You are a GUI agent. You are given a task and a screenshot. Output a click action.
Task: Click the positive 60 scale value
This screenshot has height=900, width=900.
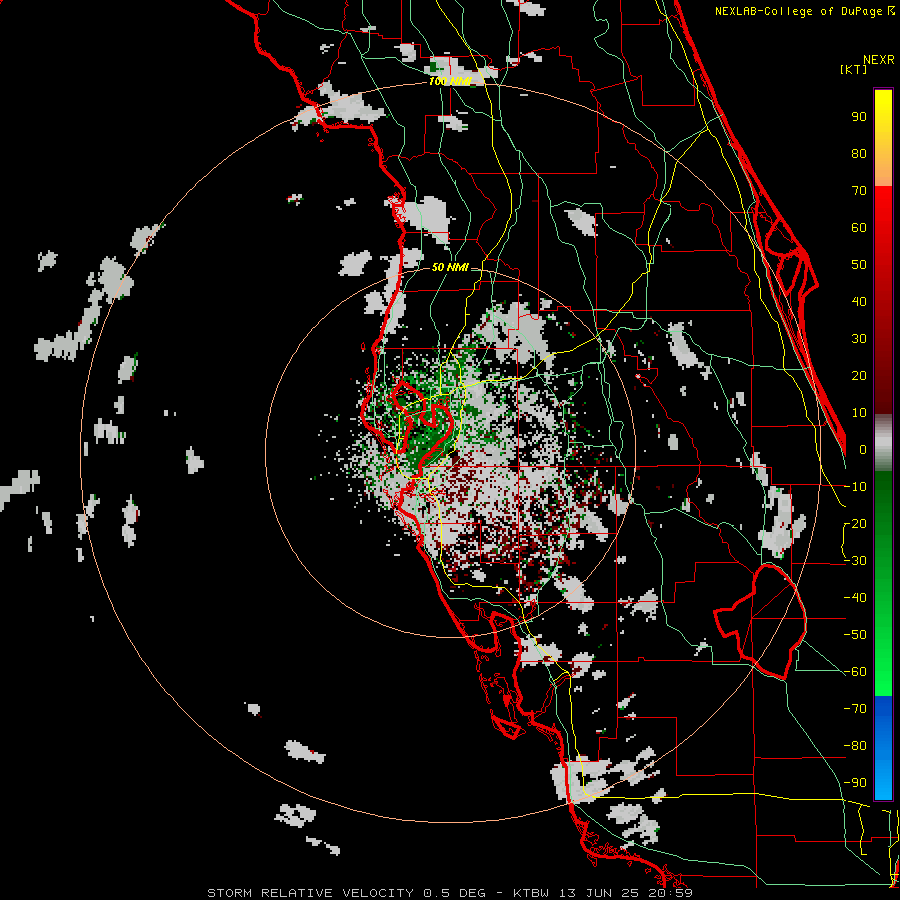coord(859,227)
